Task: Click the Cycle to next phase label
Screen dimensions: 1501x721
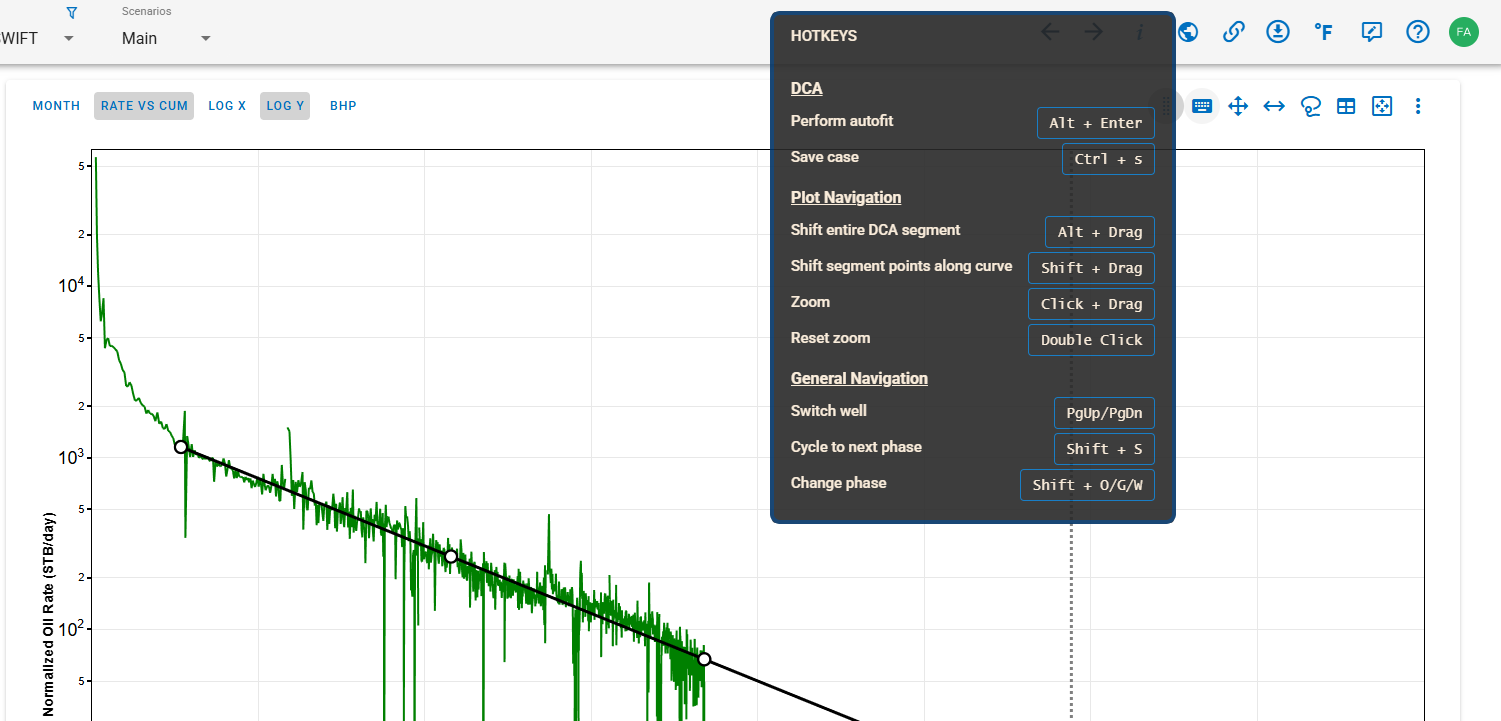Action: point(856,447)
